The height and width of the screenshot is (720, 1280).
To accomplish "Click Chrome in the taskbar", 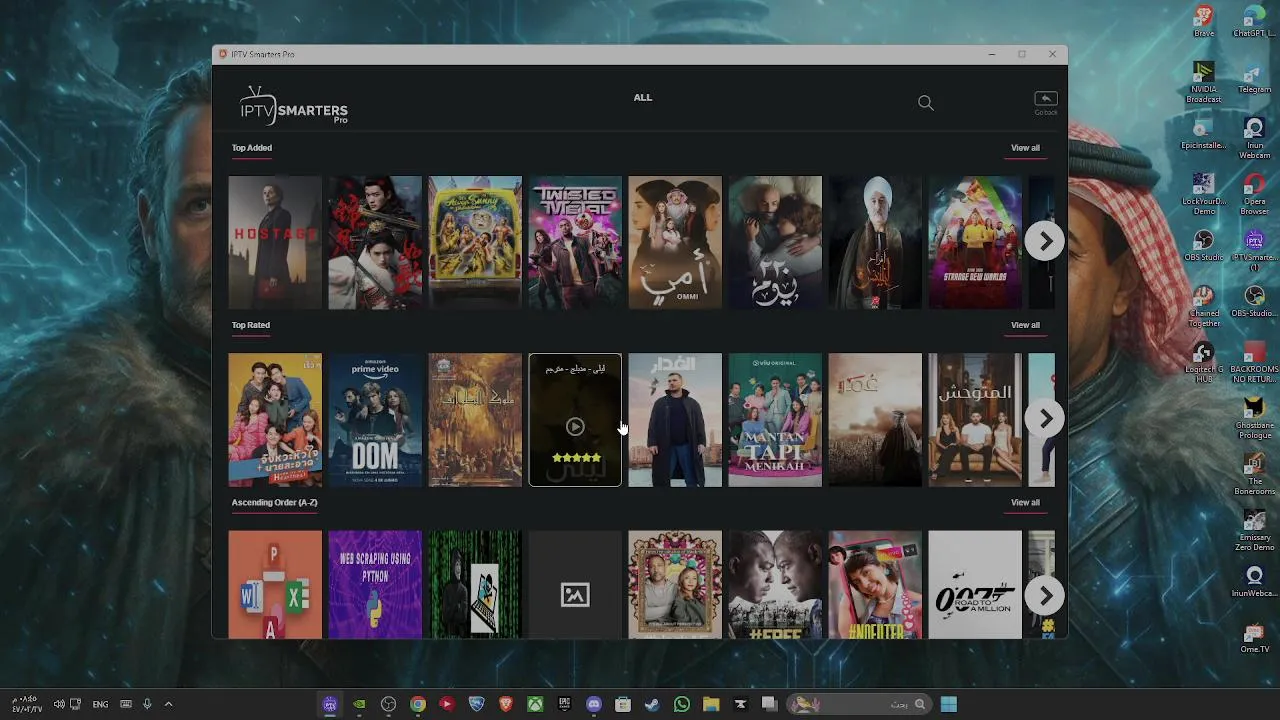I will 418,704.
